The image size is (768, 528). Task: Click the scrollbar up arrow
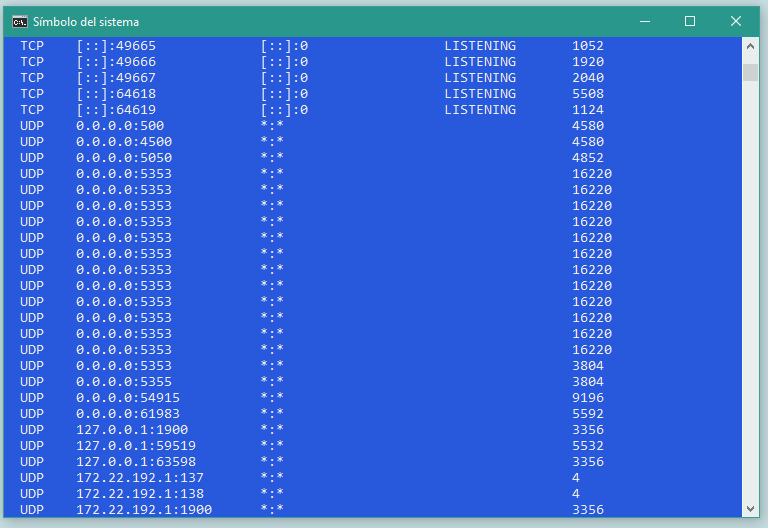750,46
